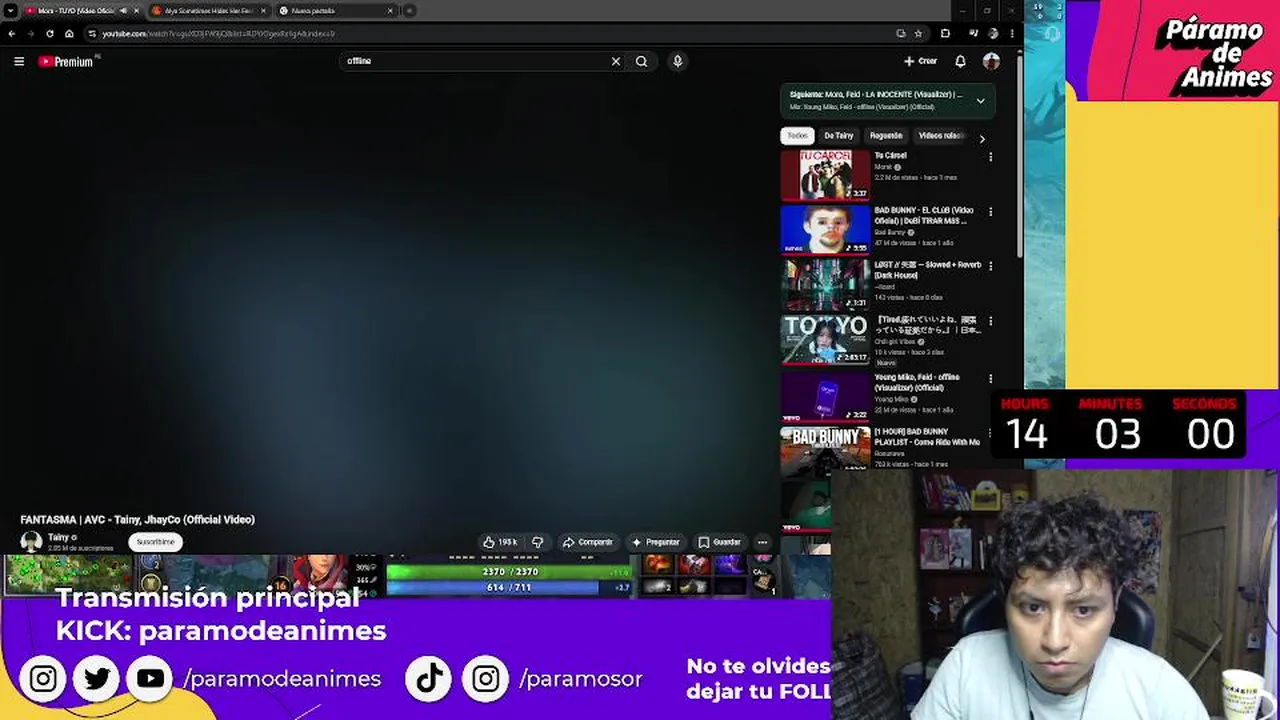Screen dimensions: 1280x720
Task: Start voice search with microphone
Action: coord(677,61)
